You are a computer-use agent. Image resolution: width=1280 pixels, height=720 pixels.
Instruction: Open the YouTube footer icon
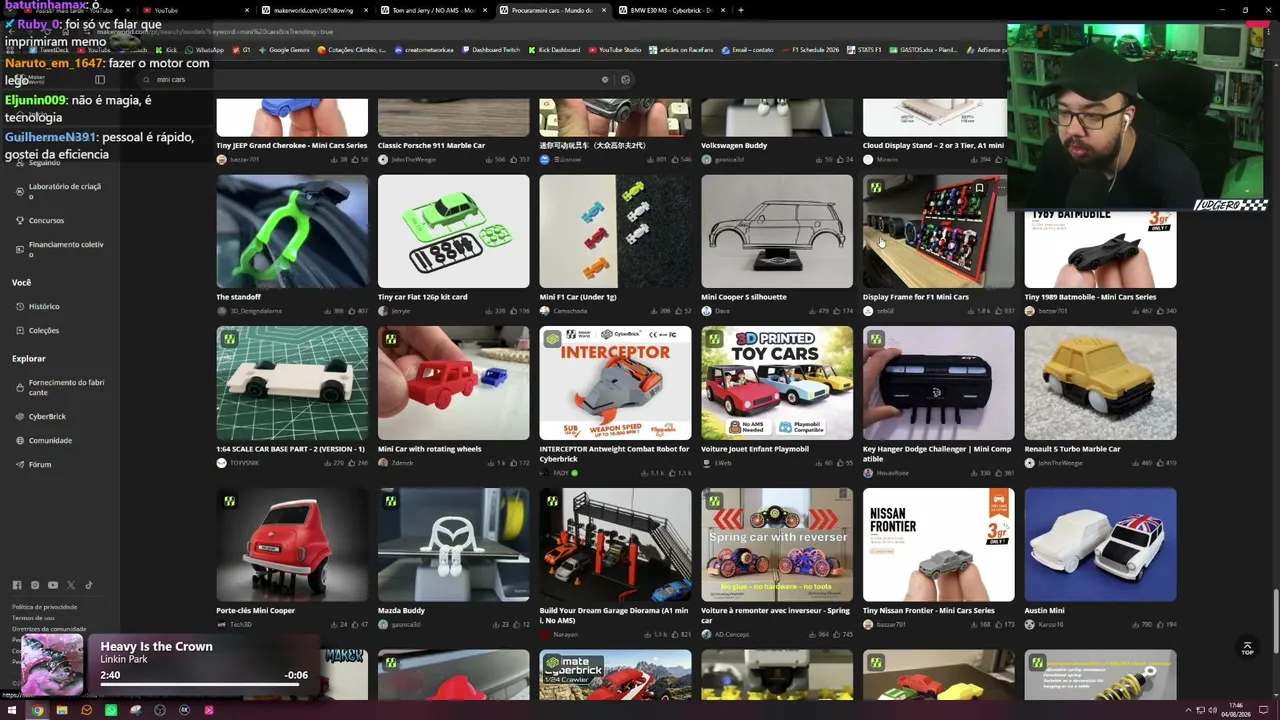[53, 585]
